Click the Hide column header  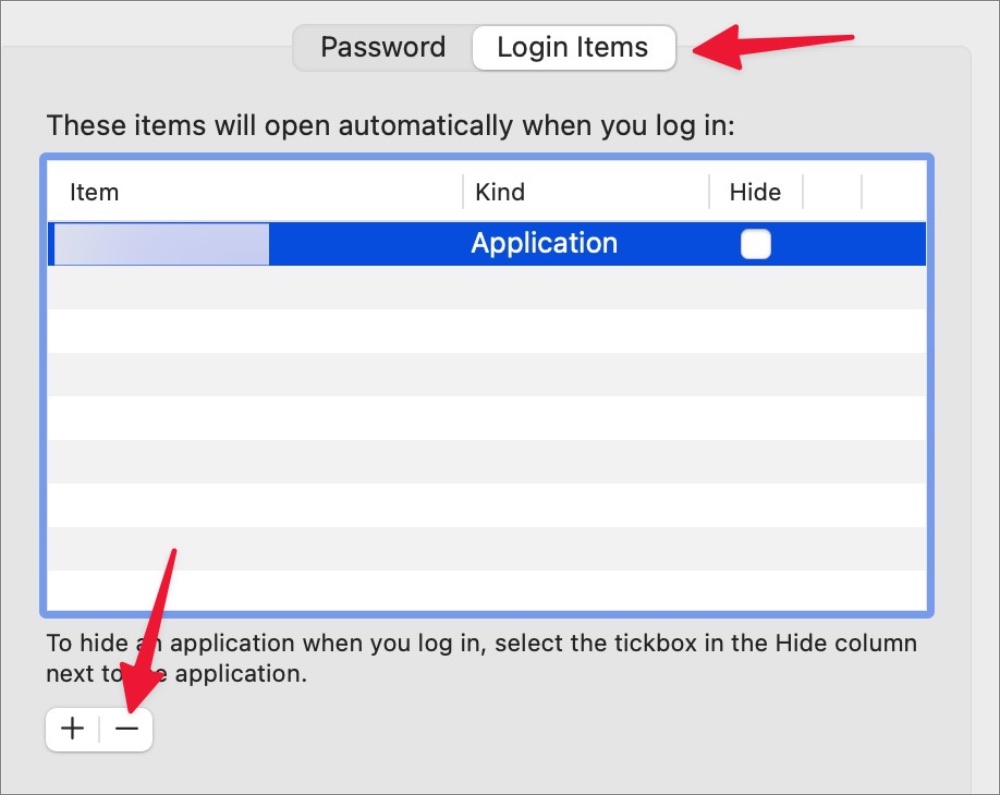756,192
